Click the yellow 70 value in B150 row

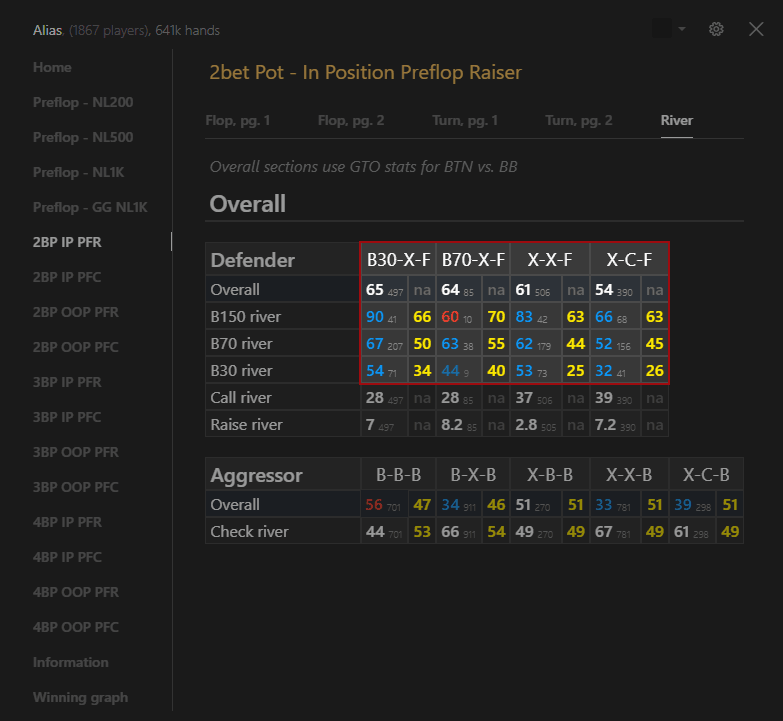pyautogui.click(x=496, y=317)
